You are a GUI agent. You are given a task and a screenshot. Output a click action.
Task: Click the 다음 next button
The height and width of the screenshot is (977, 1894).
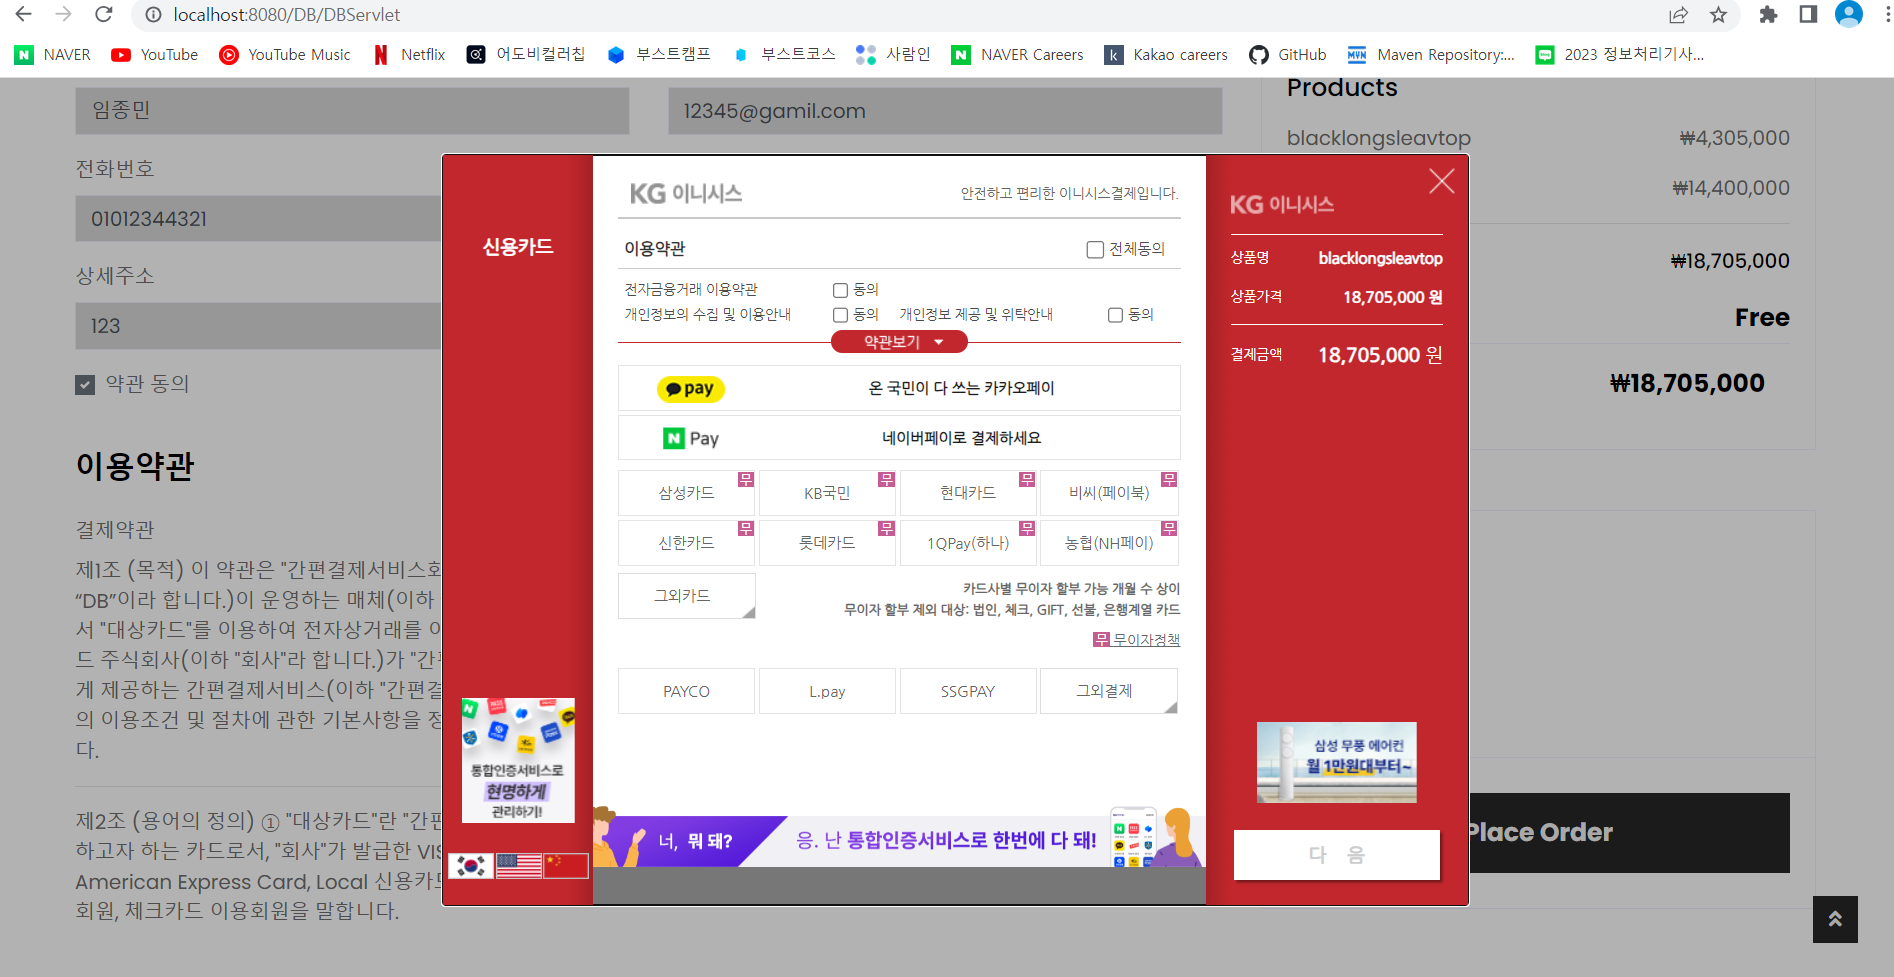pos(1337,855)
